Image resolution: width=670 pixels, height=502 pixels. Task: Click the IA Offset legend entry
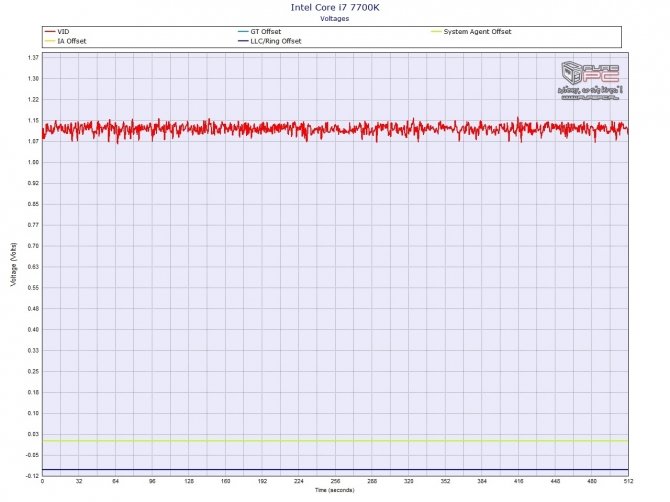[x=66, y=41]
